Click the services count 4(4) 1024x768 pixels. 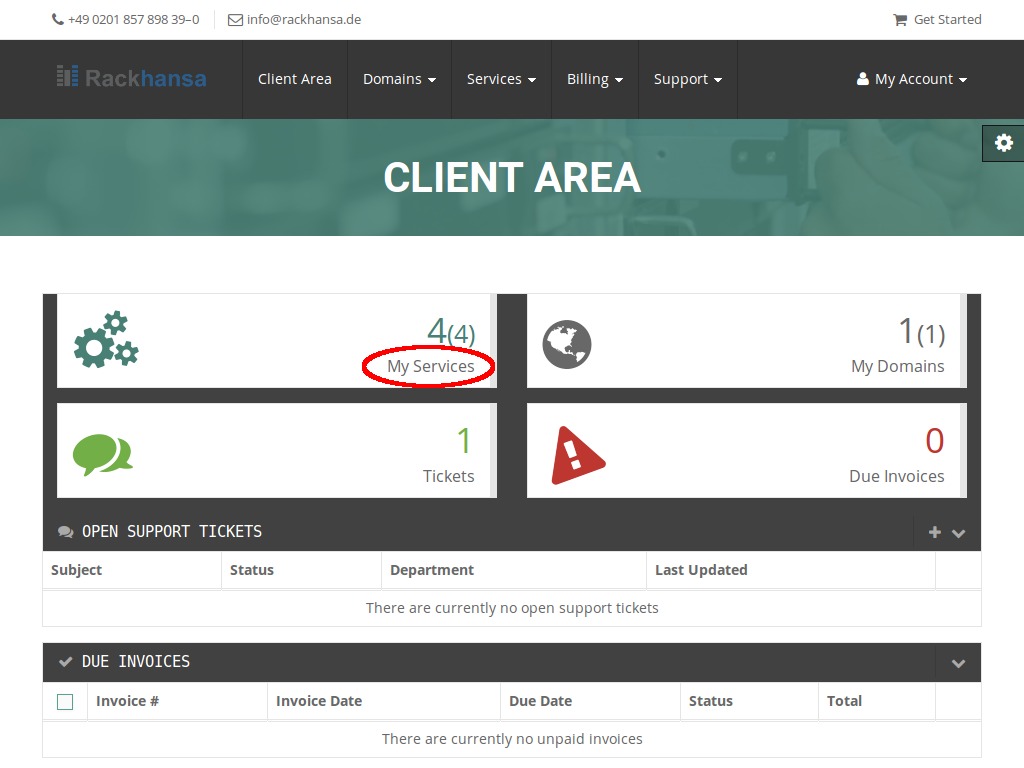[x=451, y=331]
